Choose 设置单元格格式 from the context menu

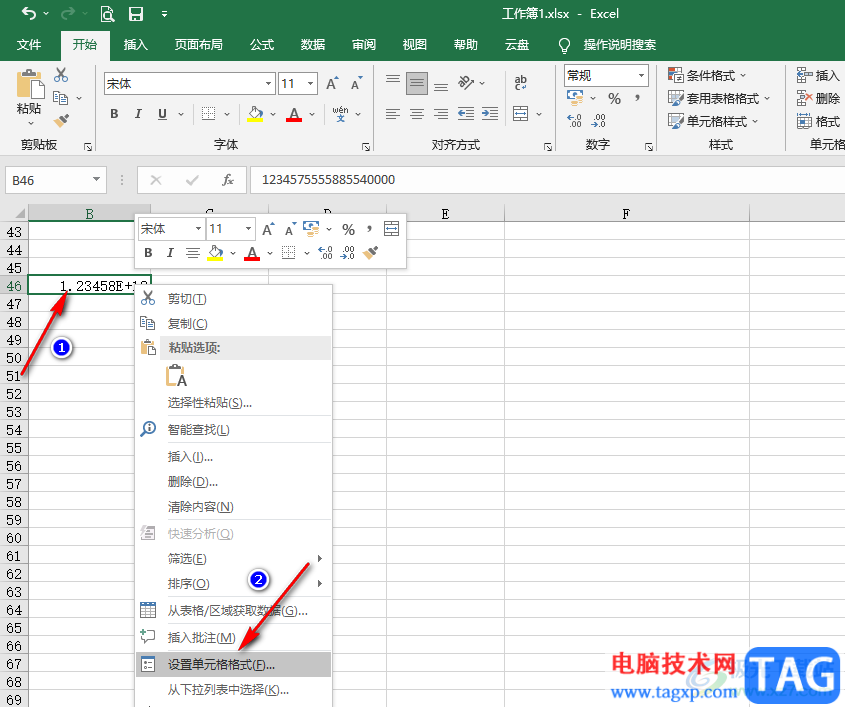coord(233,664)
